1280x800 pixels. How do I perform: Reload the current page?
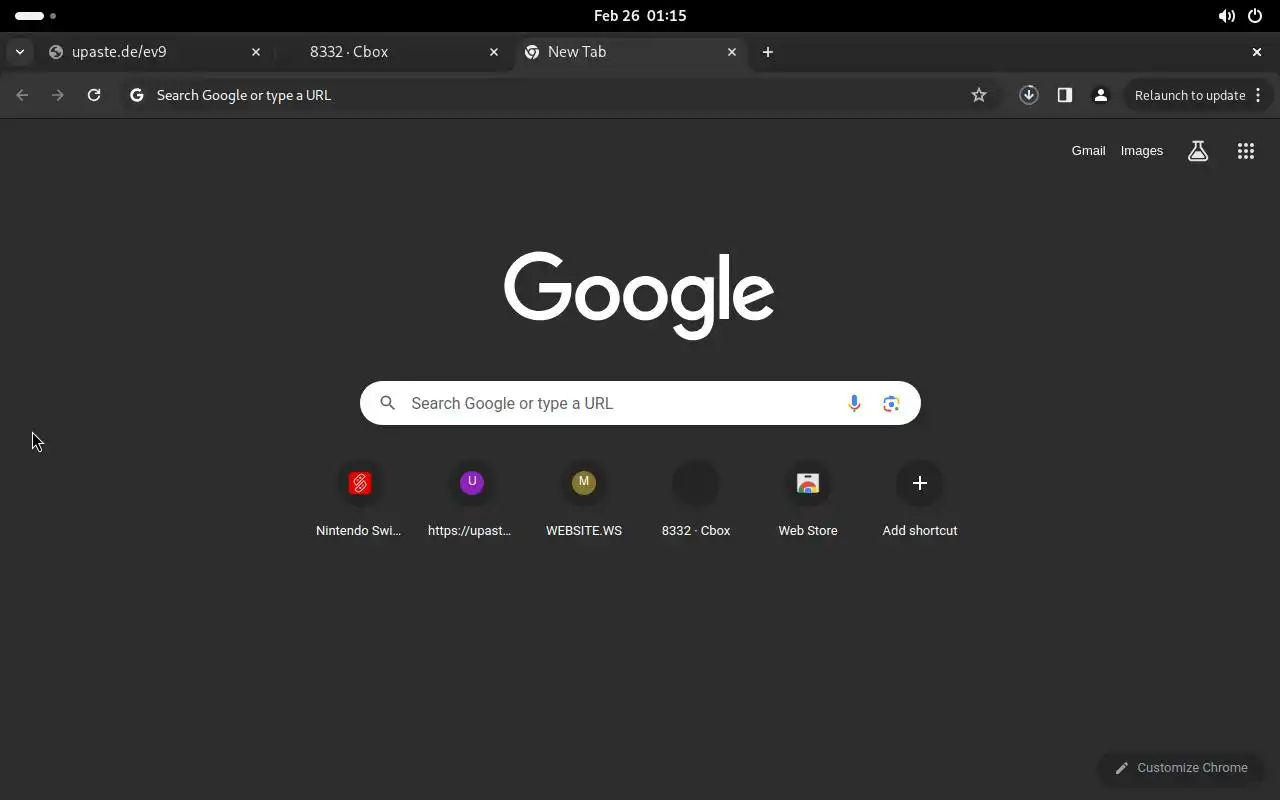(x=94, y=95)
